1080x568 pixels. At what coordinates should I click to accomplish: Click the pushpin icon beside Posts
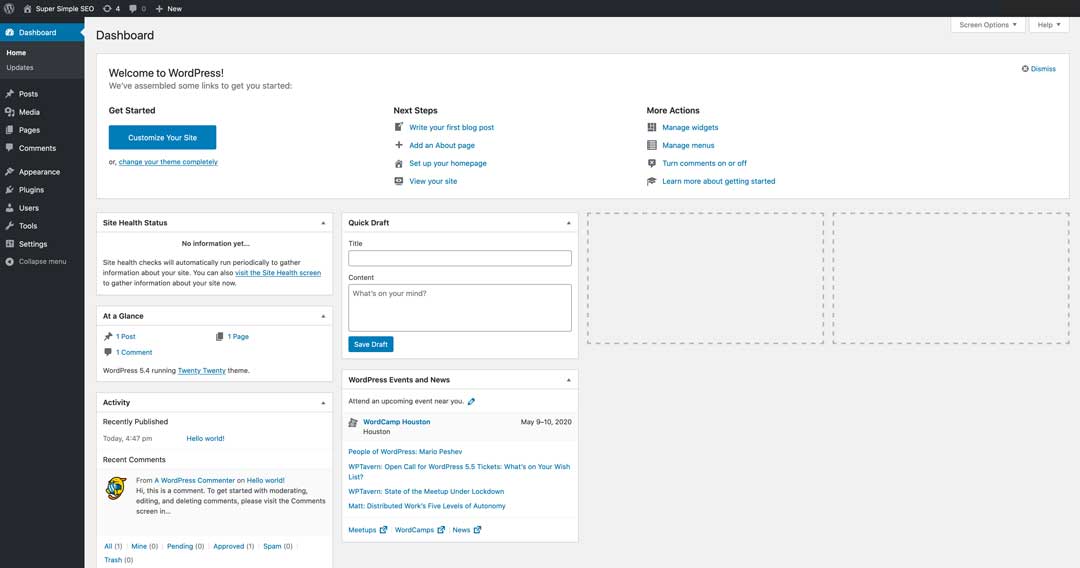coord(10,94)
